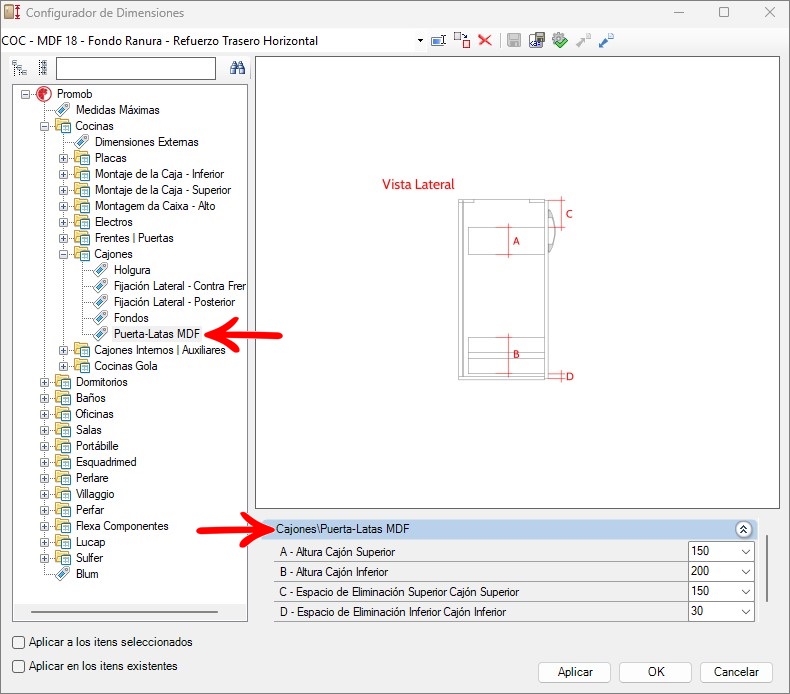Viewport: 790px width, 694px height.
Task: Click the gear with green checkmark icon
Action: point(560,40)
